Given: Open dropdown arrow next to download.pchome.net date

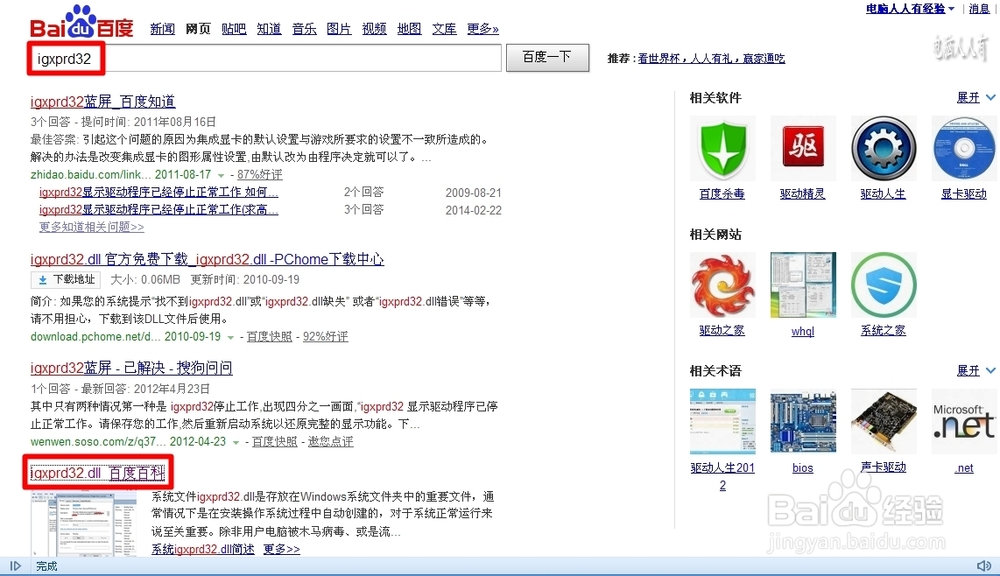Looking at the screenshot, I should (x=231, y=337).
